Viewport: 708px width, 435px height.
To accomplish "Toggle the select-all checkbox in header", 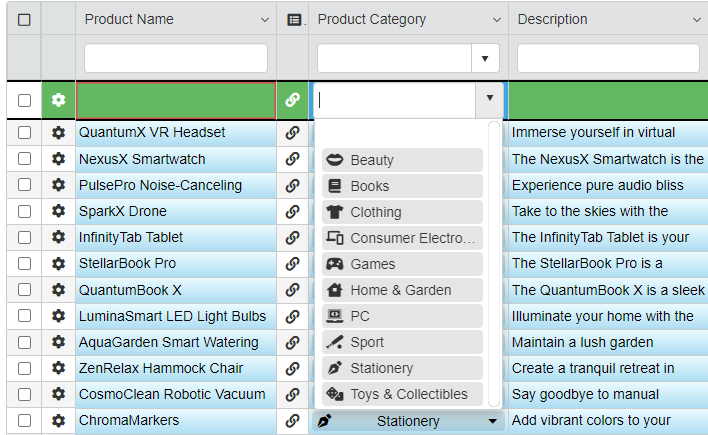I will (25, 20).
